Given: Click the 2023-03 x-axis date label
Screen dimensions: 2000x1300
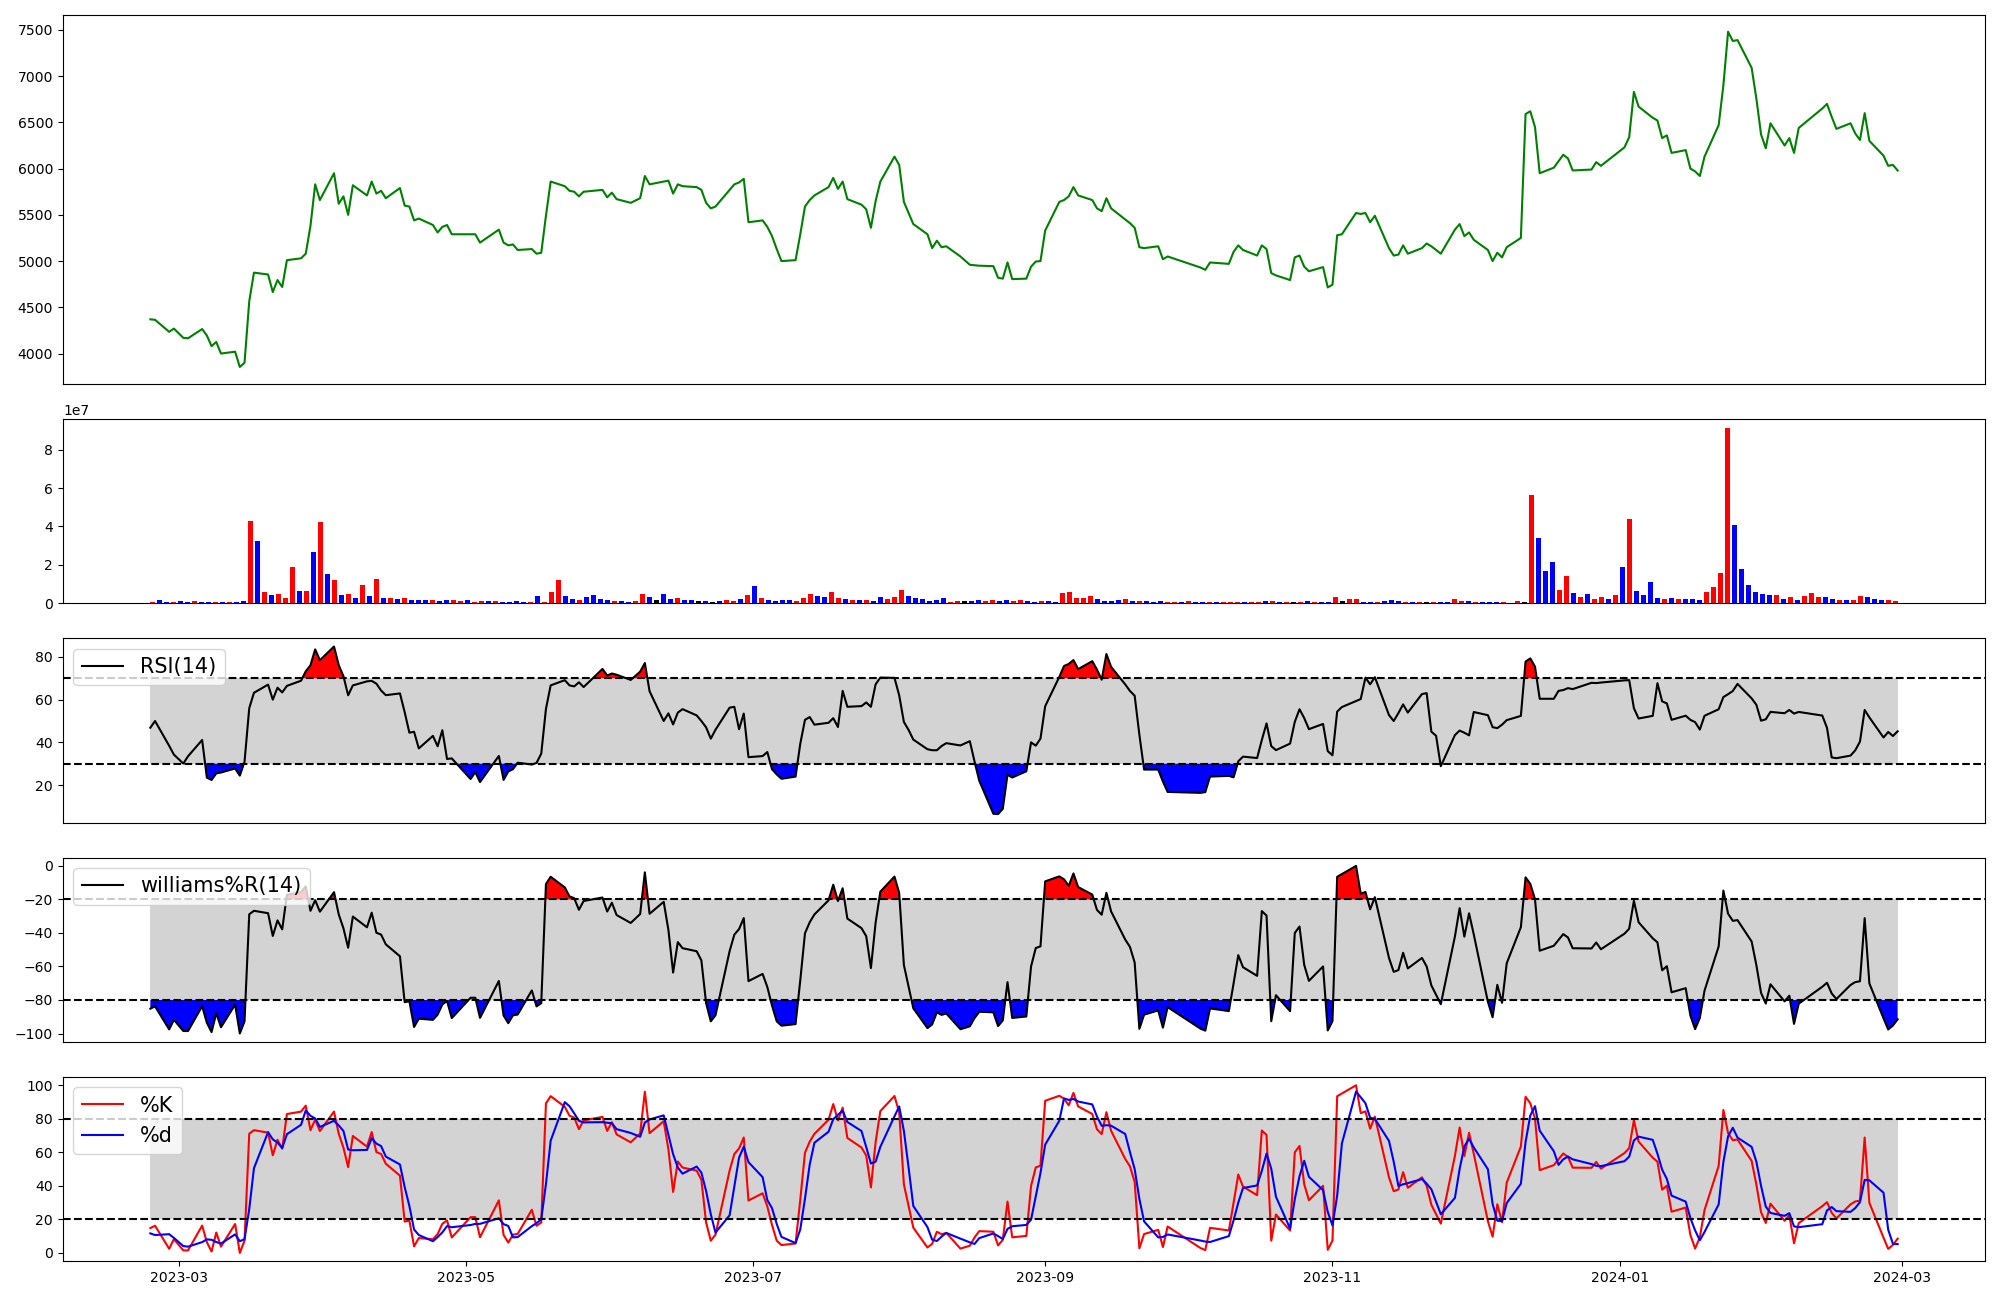Looking at the screenshot, I should point(180,1276).
